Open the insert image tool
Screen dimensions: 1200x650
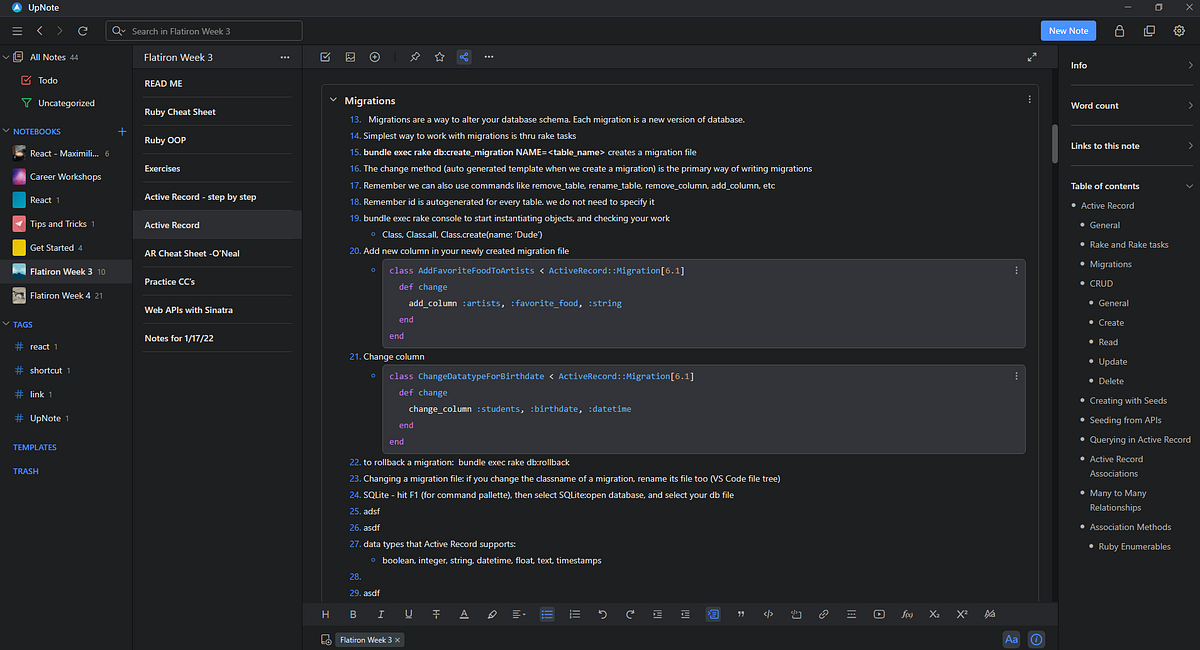click(350, 57)
